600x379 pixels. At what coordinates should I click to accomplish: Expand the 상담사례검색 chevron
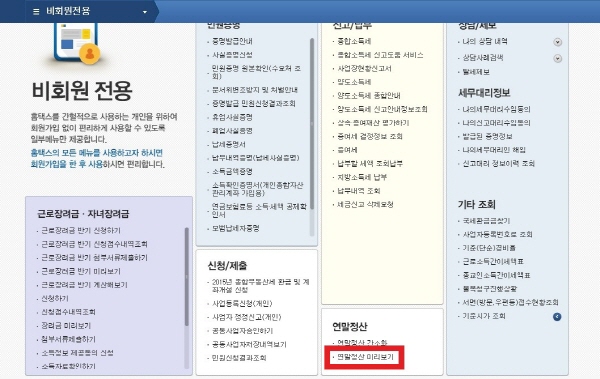pos(558,59)
